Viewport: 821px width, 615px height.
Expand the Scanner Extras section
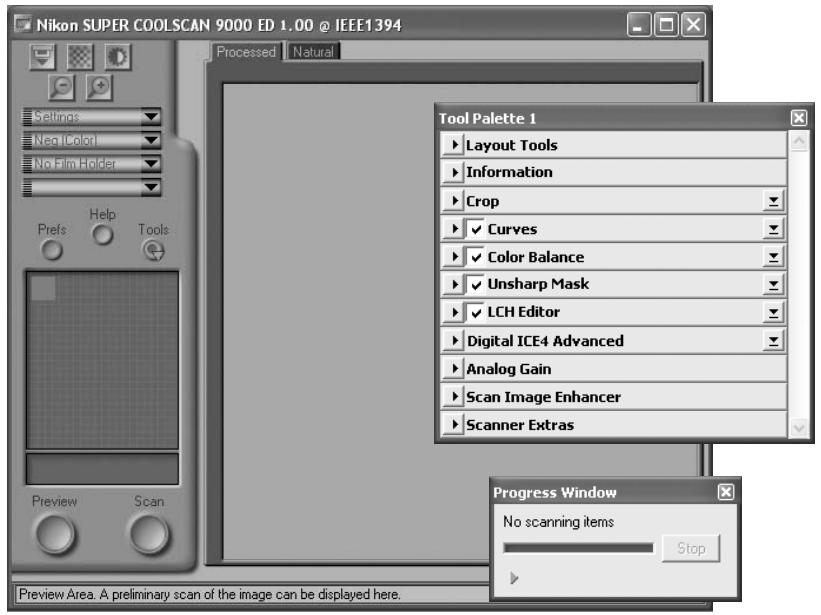point(454,424)
